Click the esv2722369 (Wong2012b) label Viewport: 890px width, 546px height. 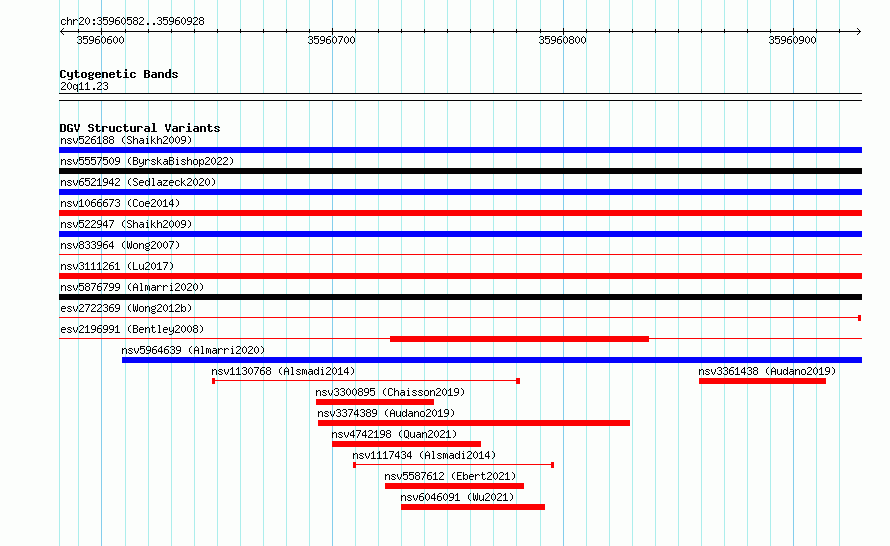coord(126,308)
